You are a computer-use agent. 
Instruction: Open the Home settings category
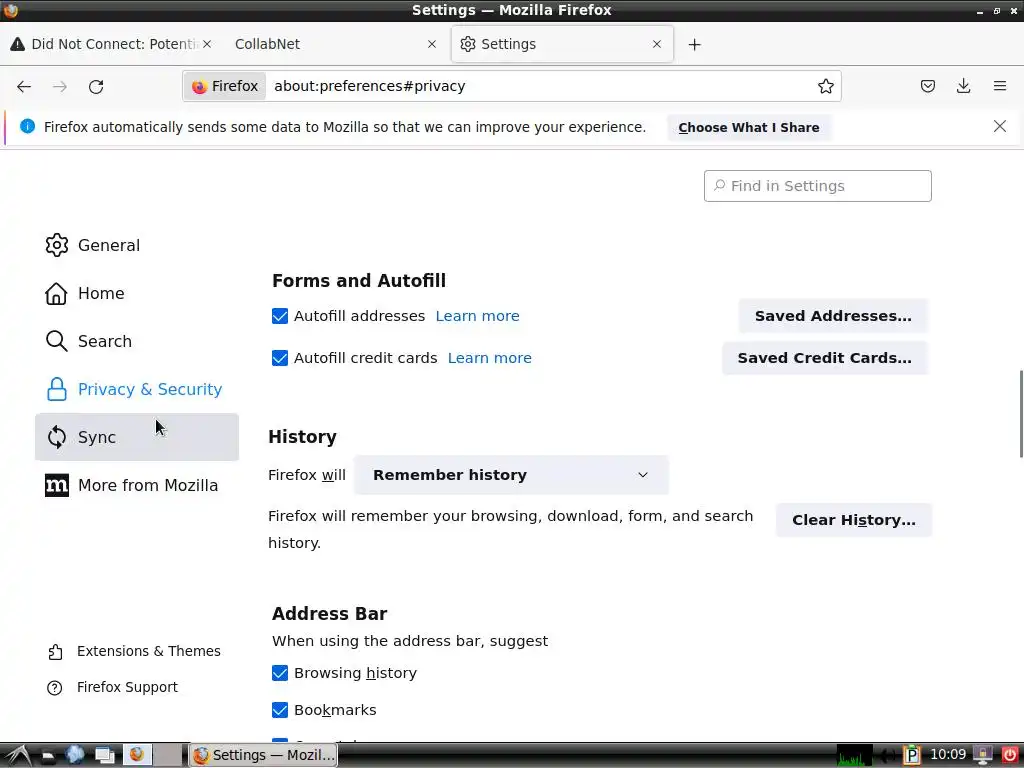[x=136, y=293]
